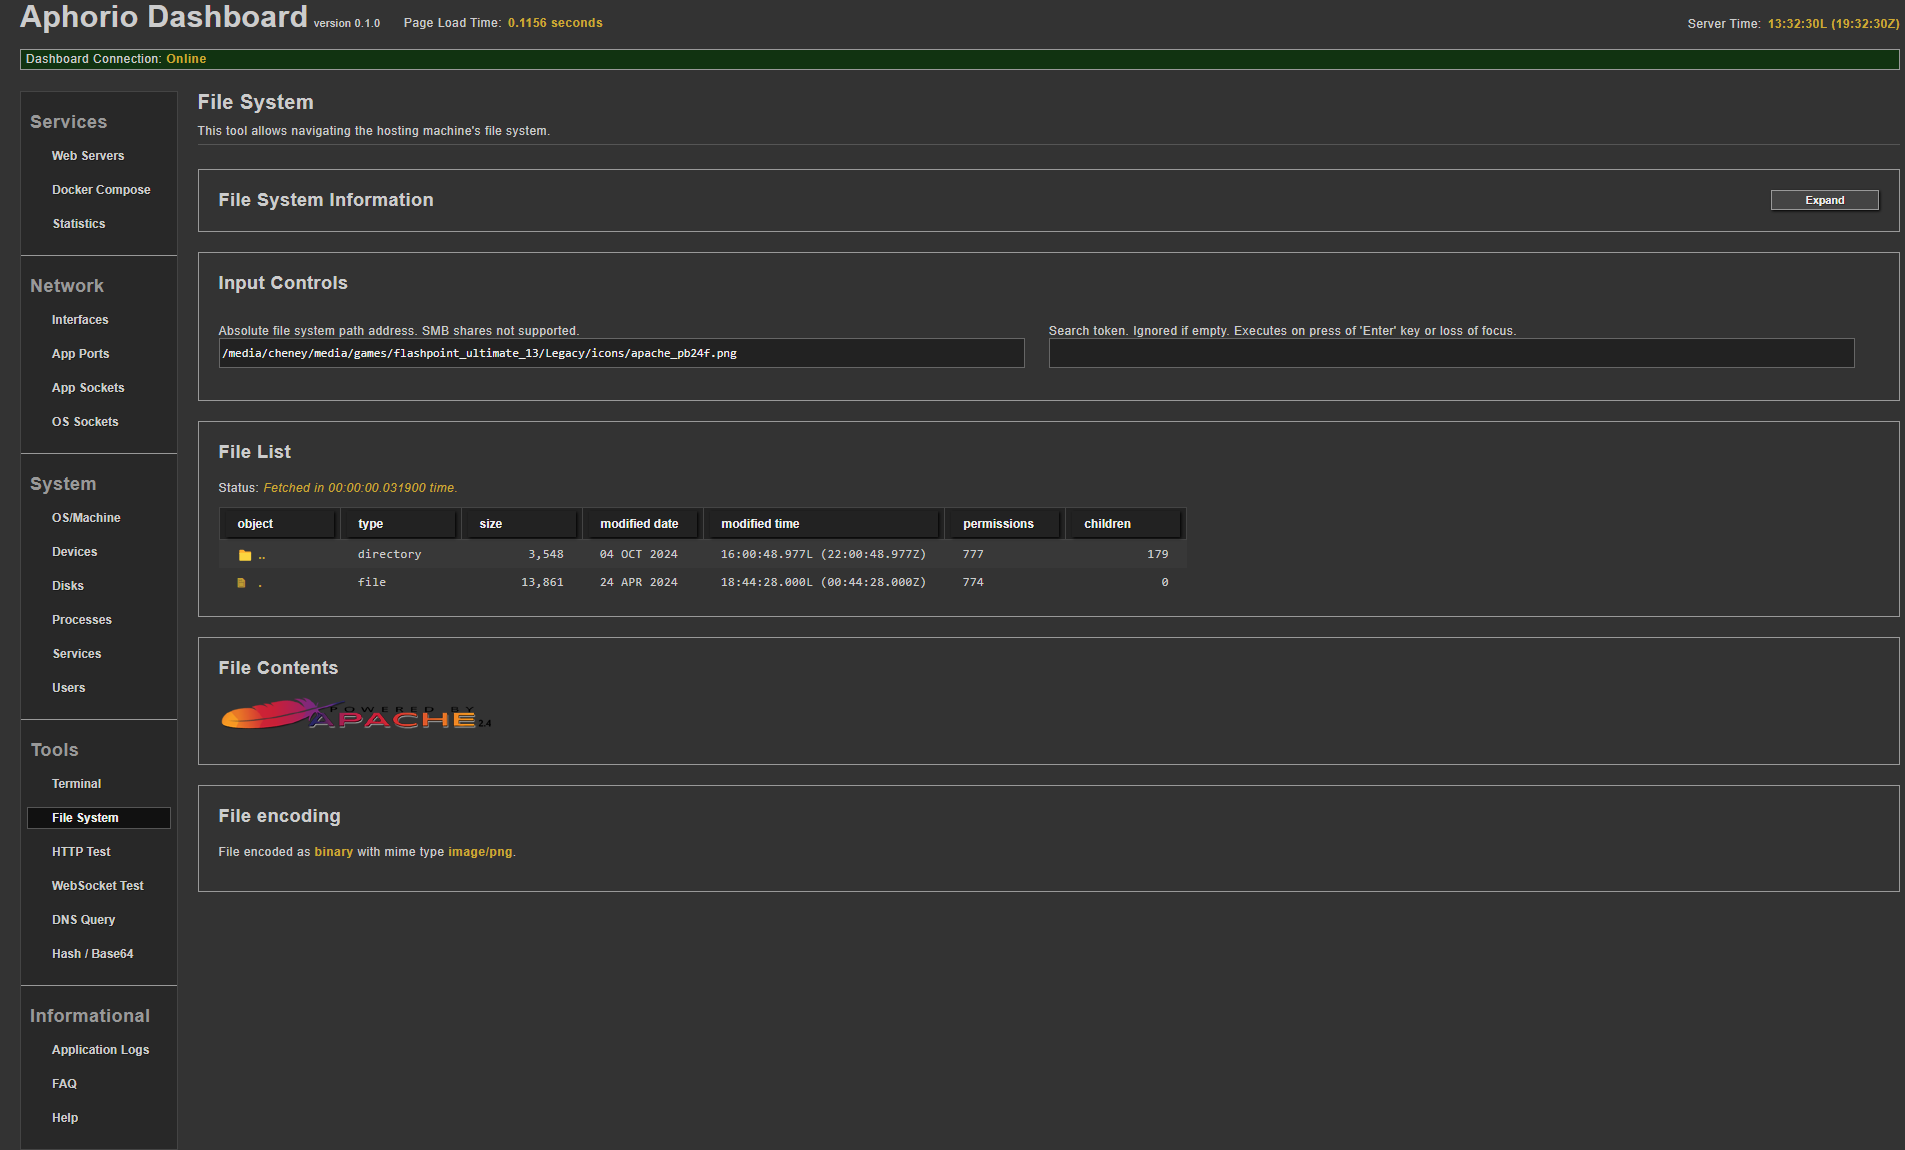
Task: Open the Terminal tool
Action: tap(76, 784)
